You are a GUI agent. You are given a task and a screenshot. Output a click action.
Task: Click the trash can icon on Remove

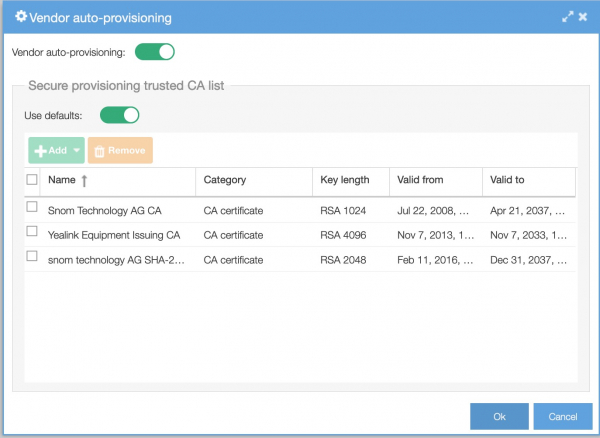(x=99, y=151)
